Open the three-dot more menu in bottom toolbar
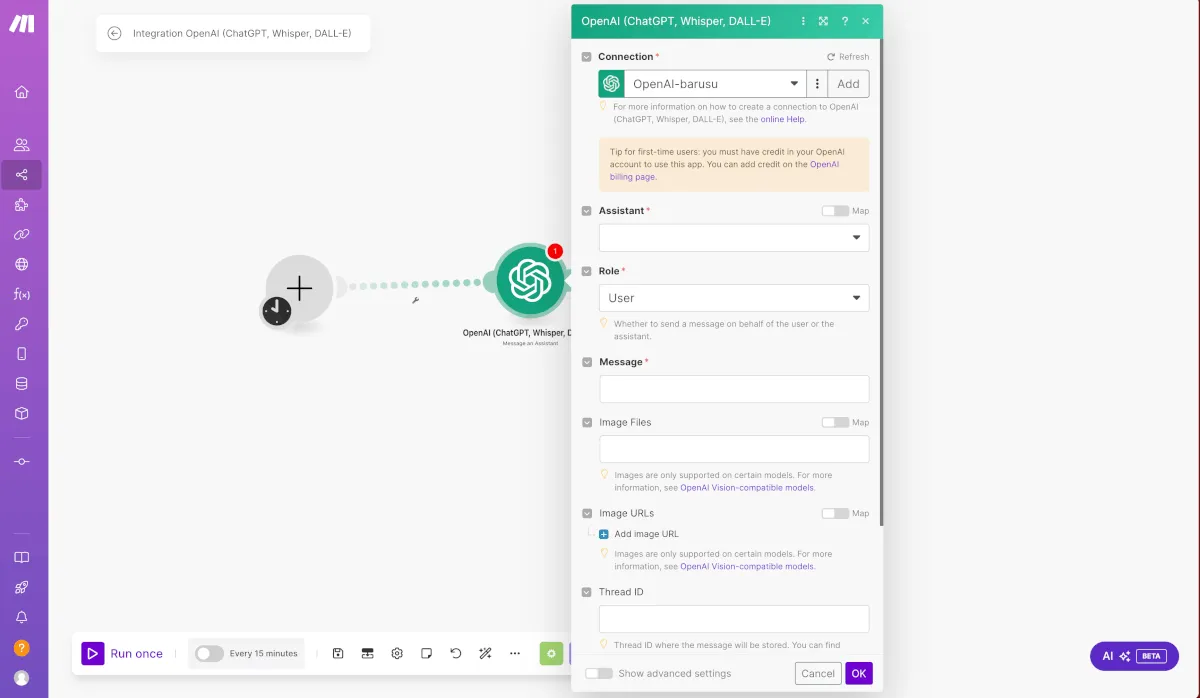1200x698 pixels. 515,653
